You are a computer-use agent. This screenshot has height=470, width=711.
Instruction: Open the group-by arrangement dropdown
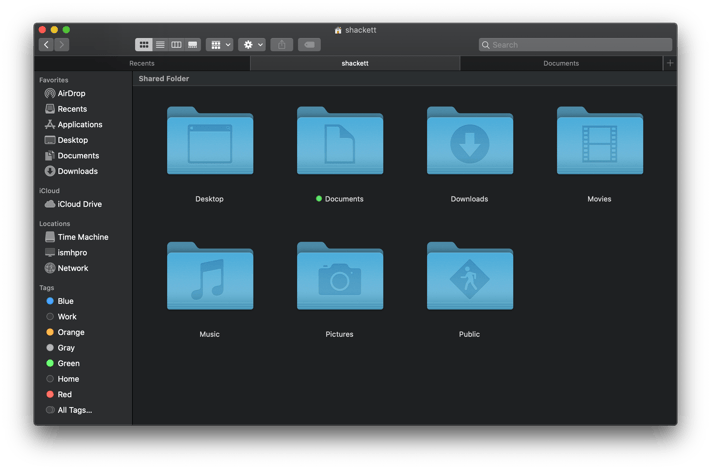point(220,44)
